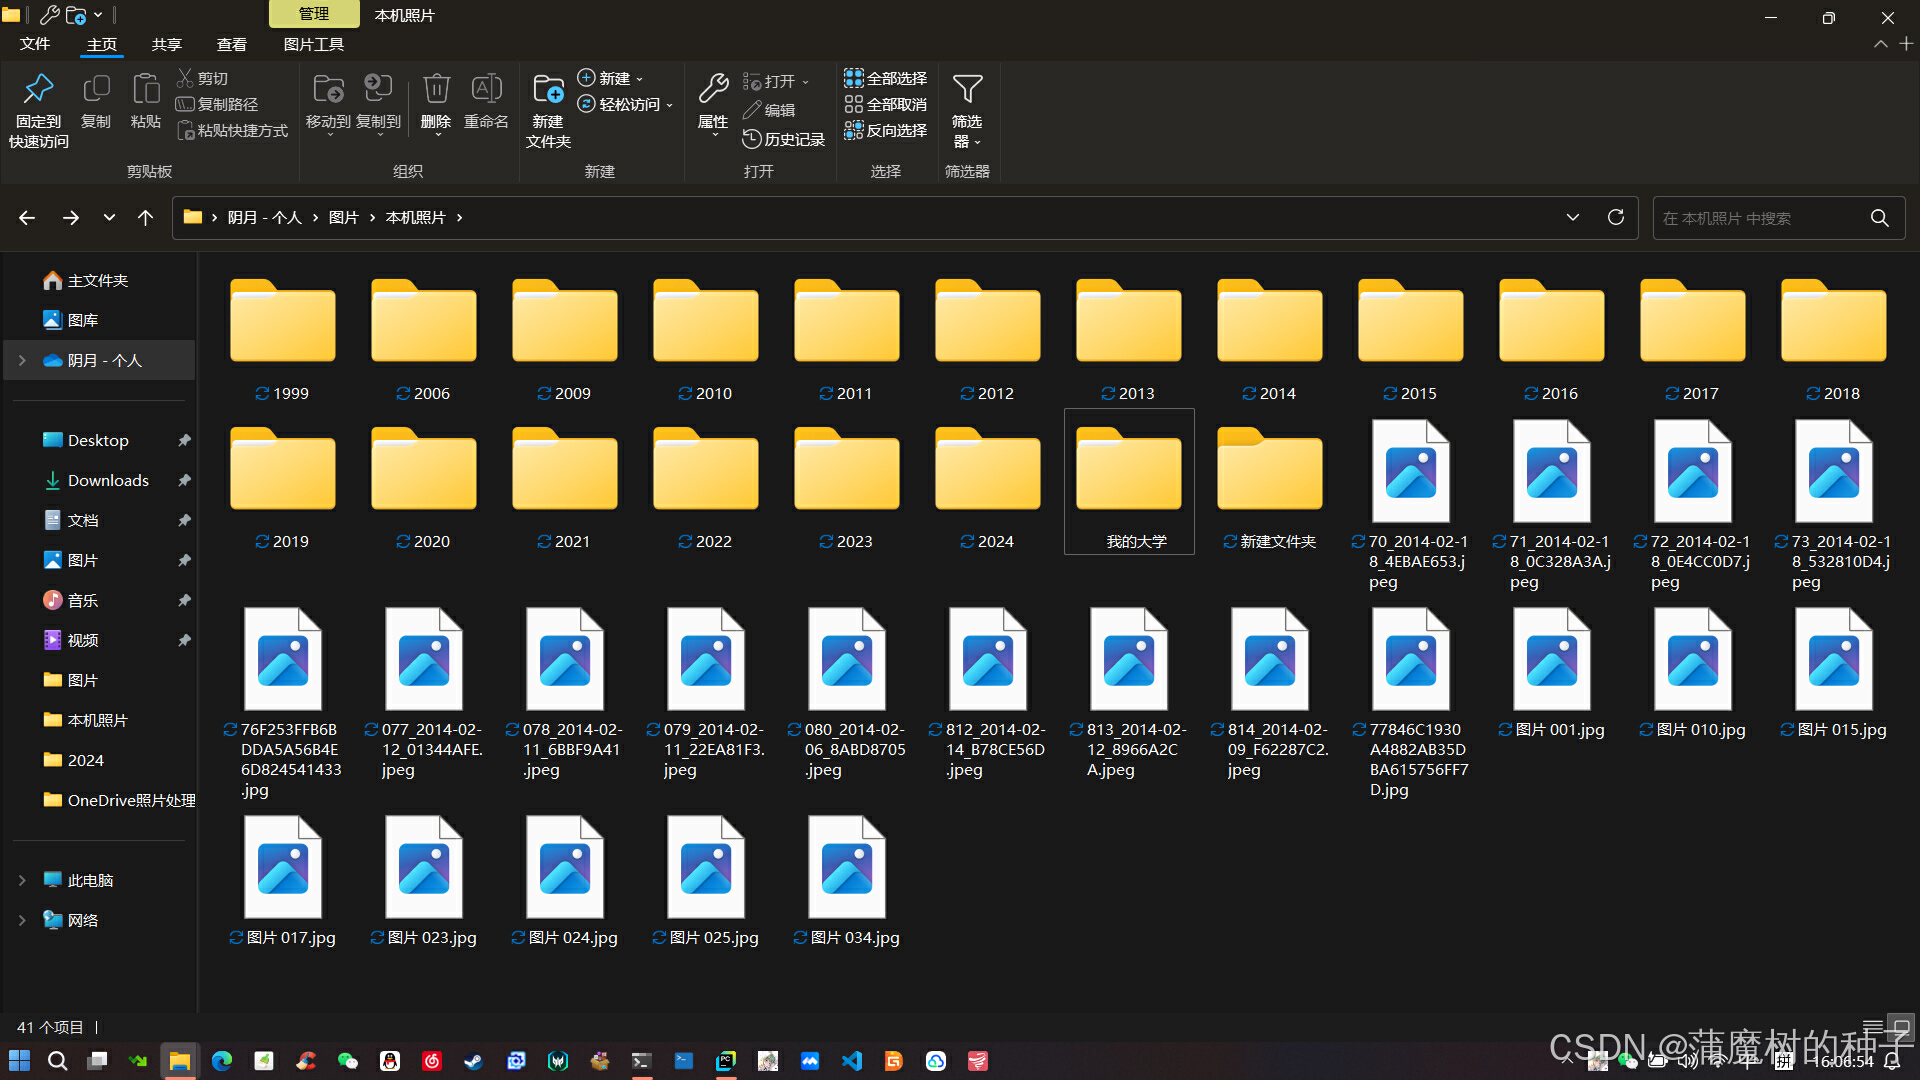Click the Pin to Quick Access icon
1920x1080 pixels.
coord(39,90)
